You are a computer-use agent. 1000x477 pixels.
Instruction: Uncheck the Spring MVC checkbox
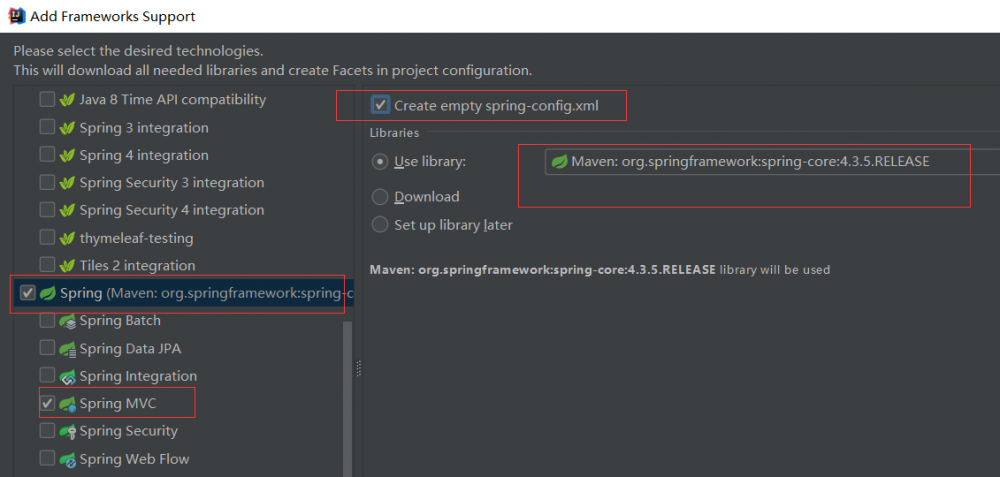(47, 404)
